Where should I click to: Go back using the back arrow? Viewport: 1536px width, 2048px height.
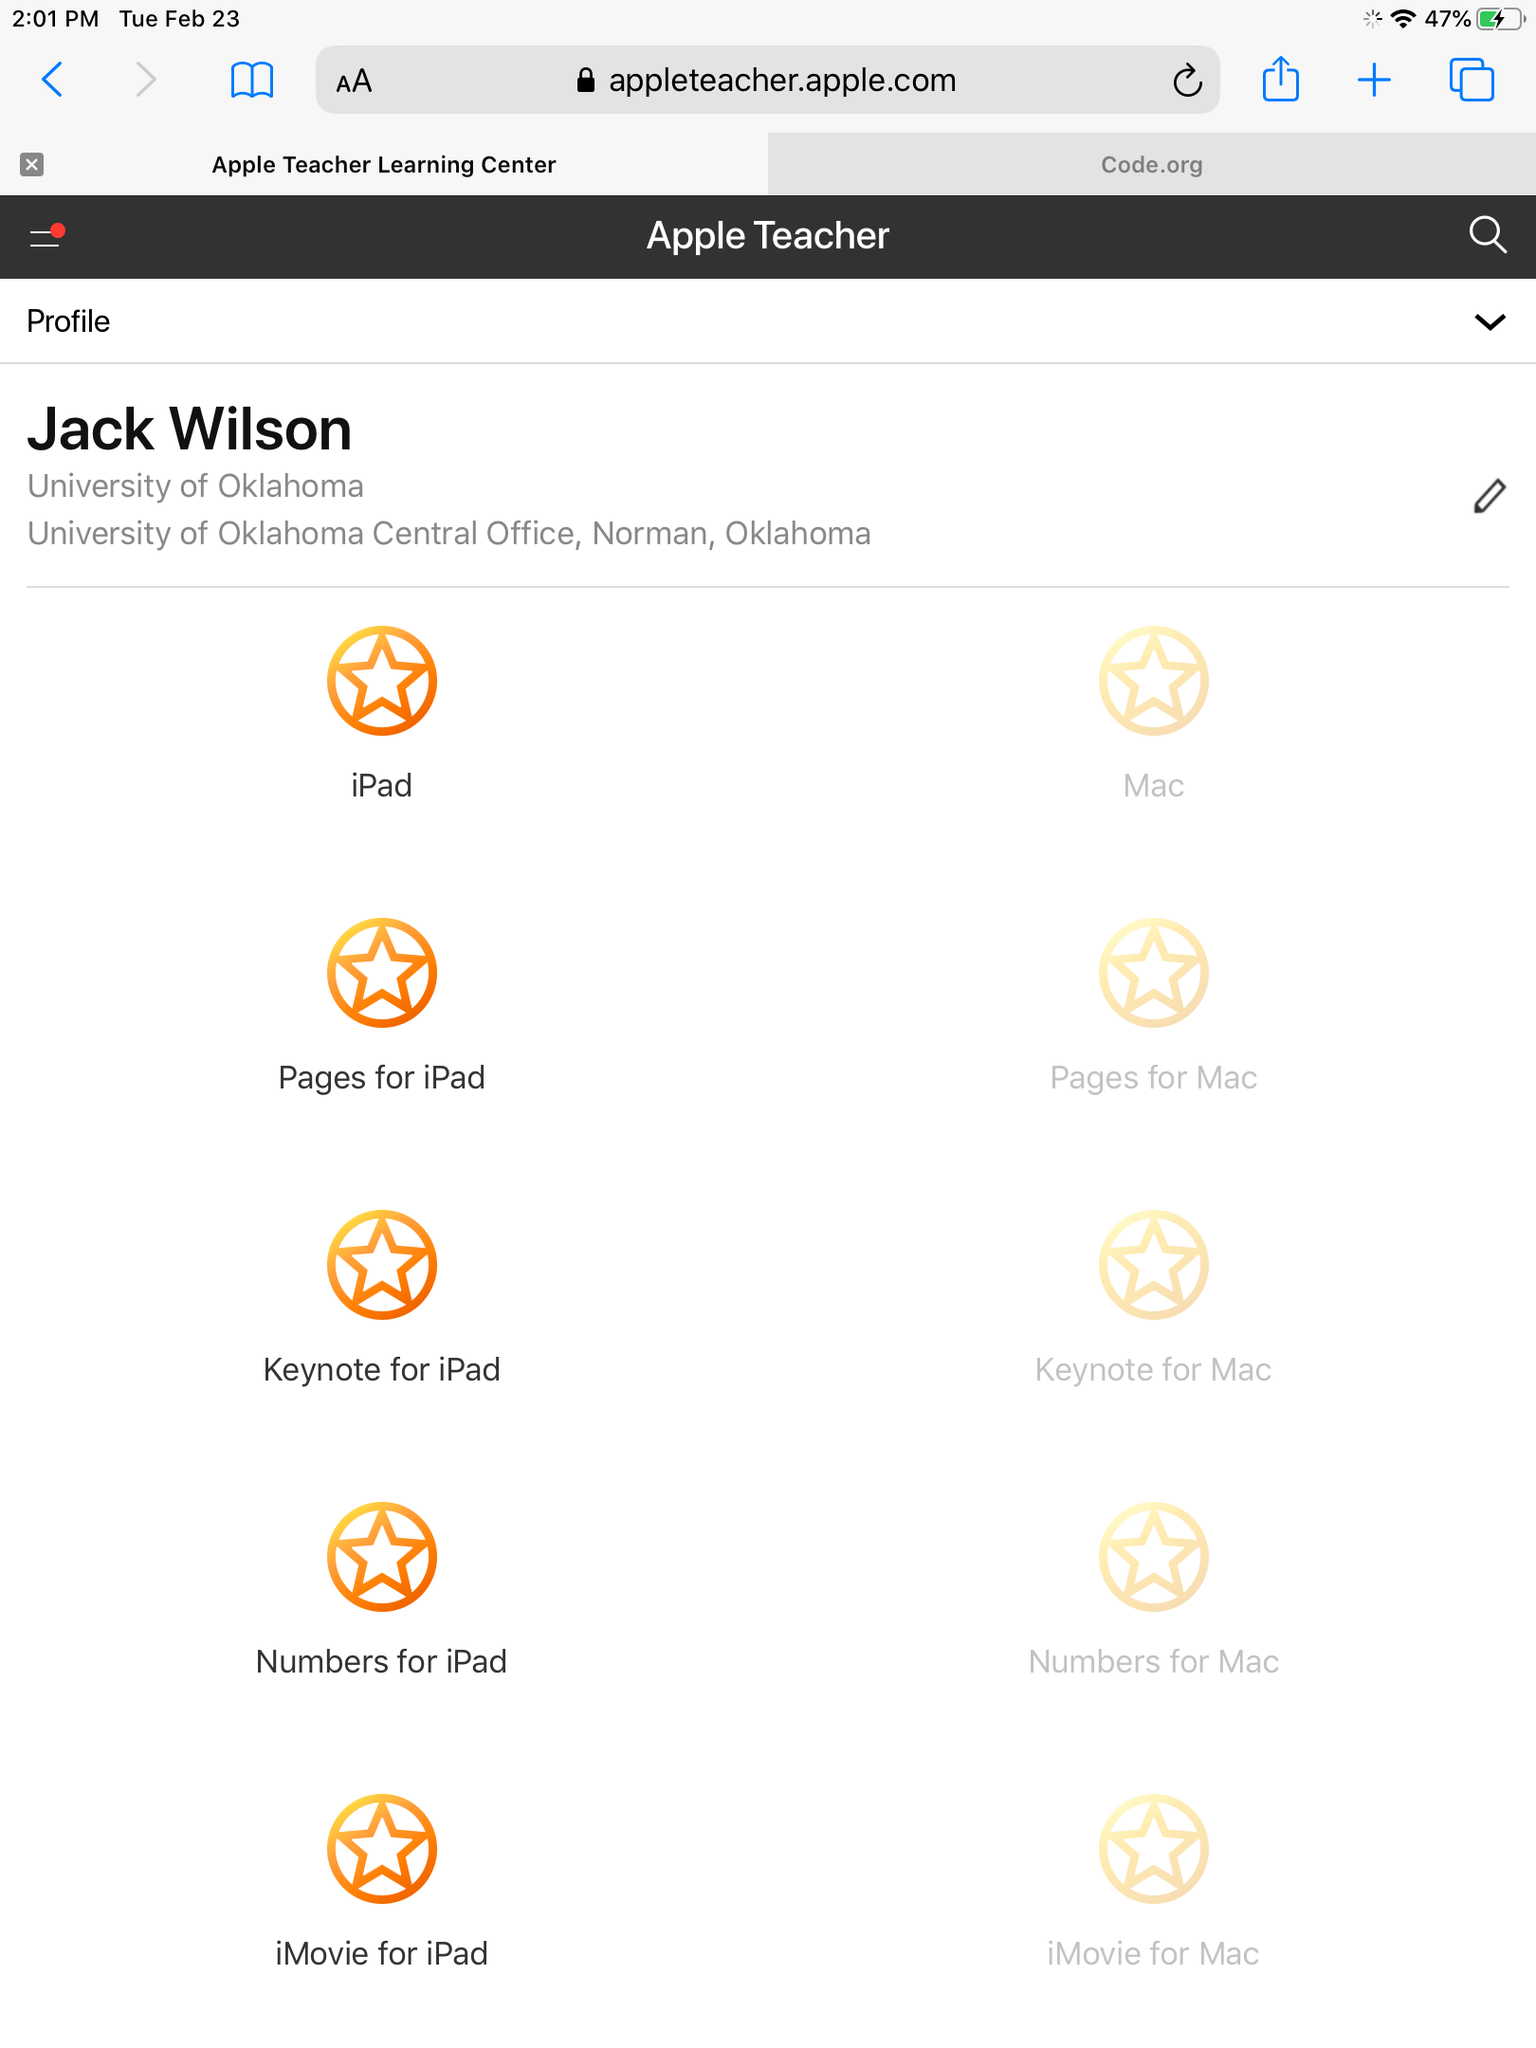tap(53, 80)
